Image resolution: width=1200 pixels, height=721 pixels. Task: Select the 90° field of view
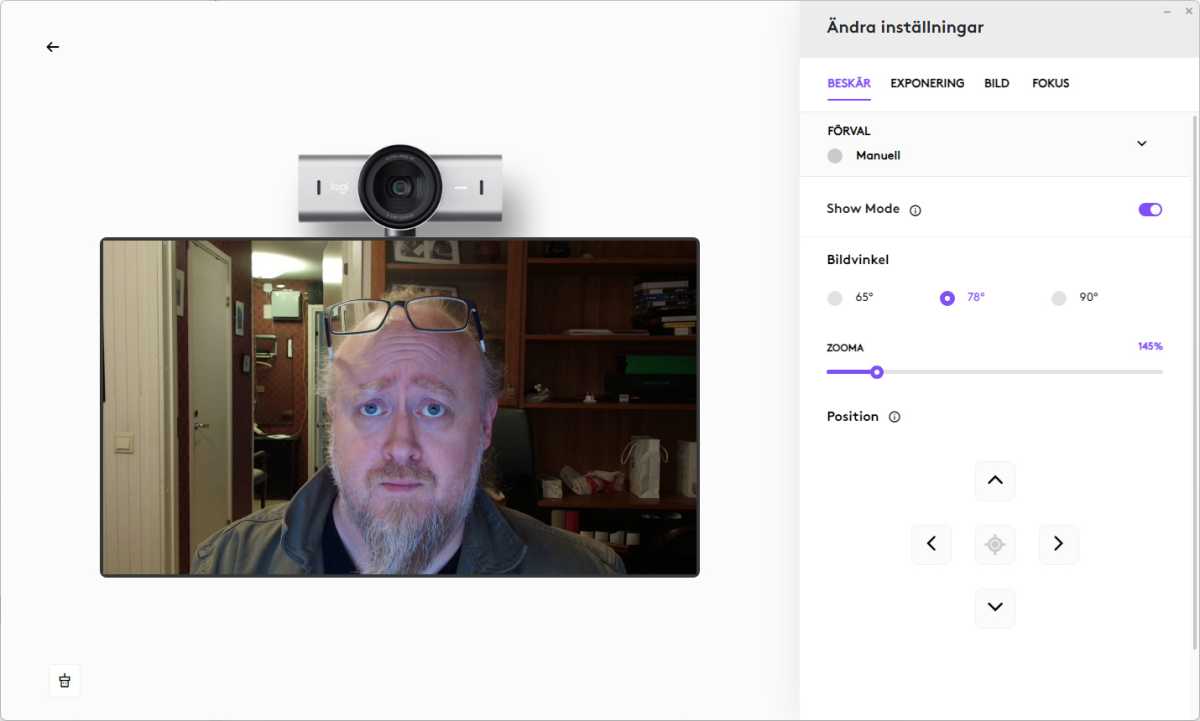click(x=1059, y=298)
